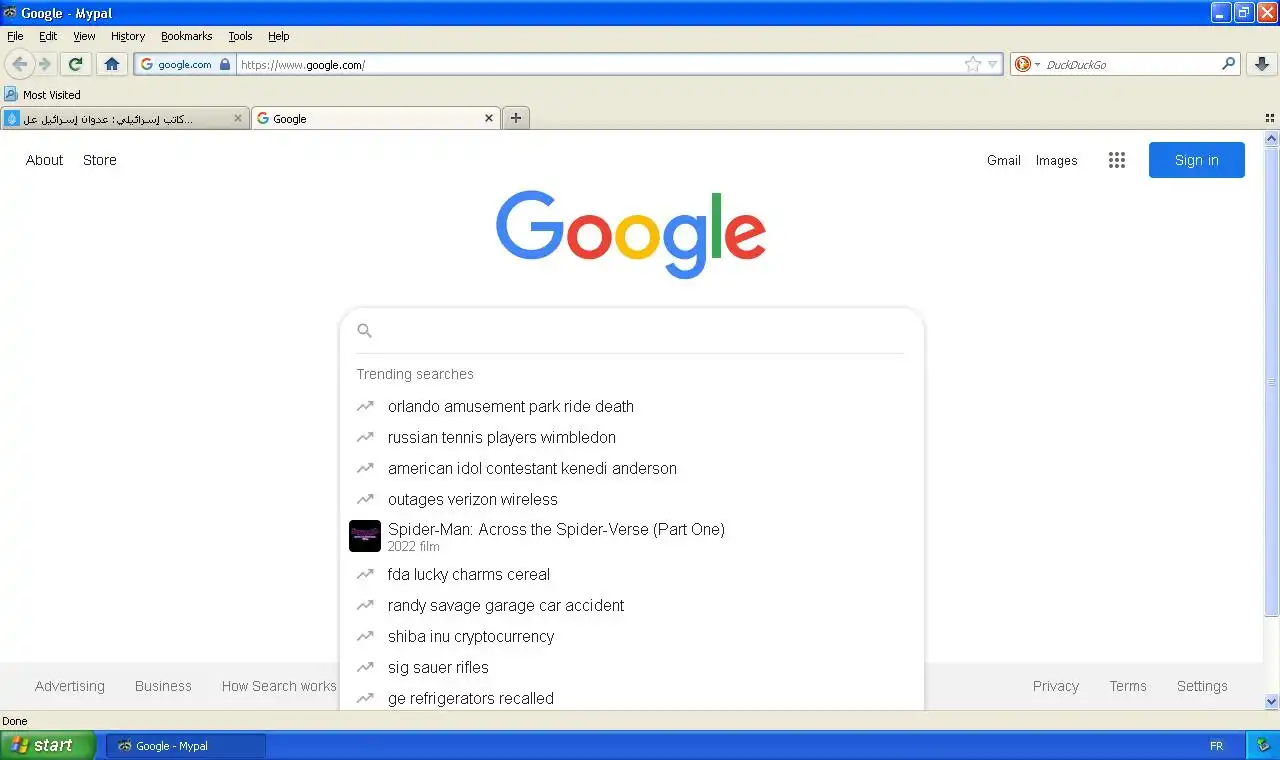This screenshot has width=1280, height=760.
Task: Click the Spider-Man film thumbnail
Action: click(x=365, y=536)
